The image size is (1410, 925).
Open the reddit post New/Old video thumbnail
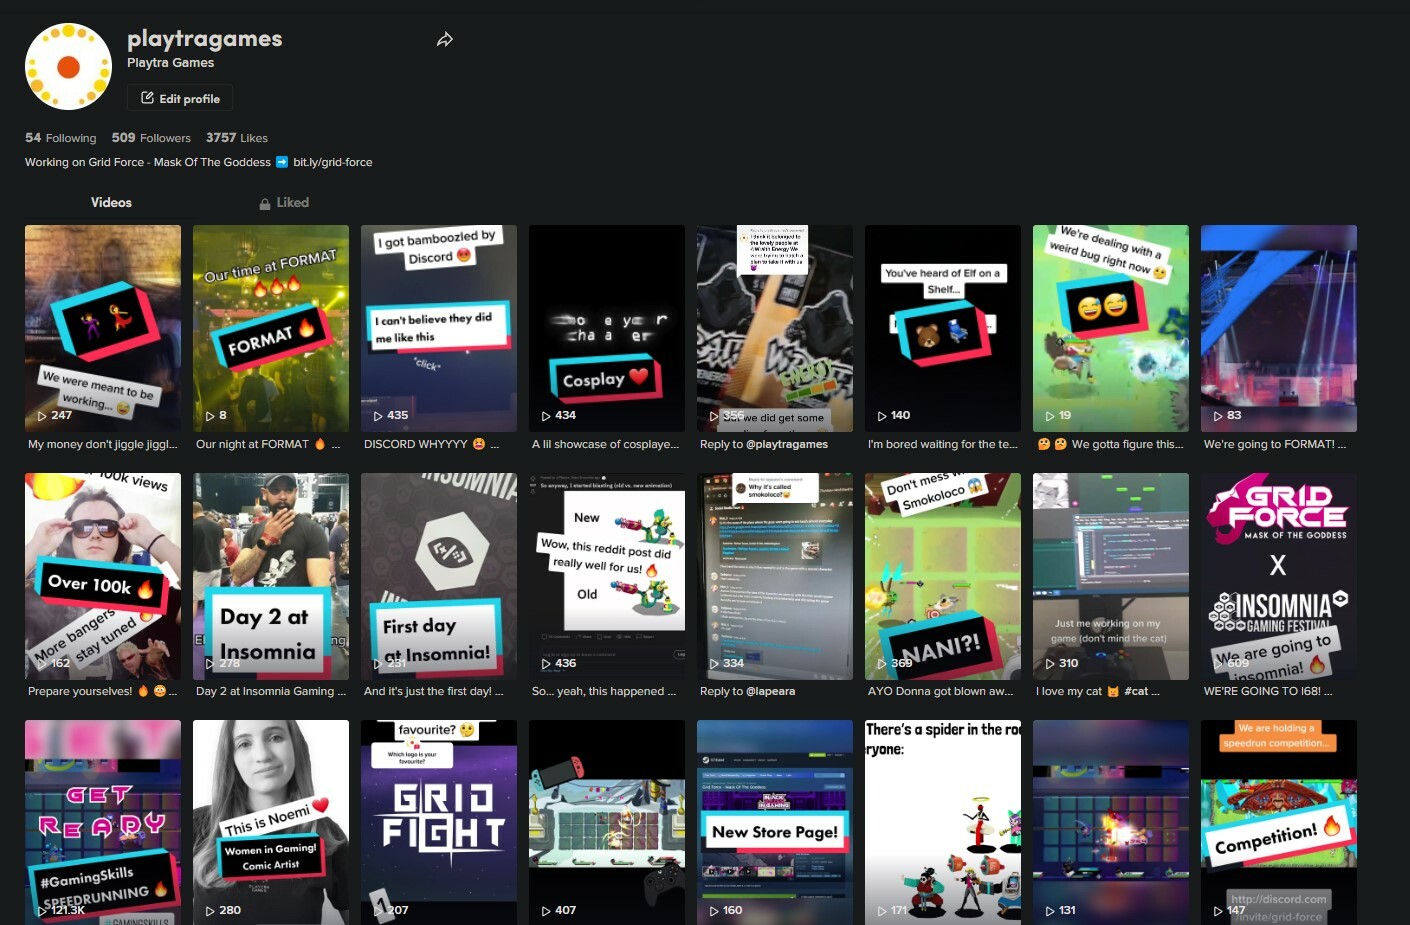(x=607, y=576)
